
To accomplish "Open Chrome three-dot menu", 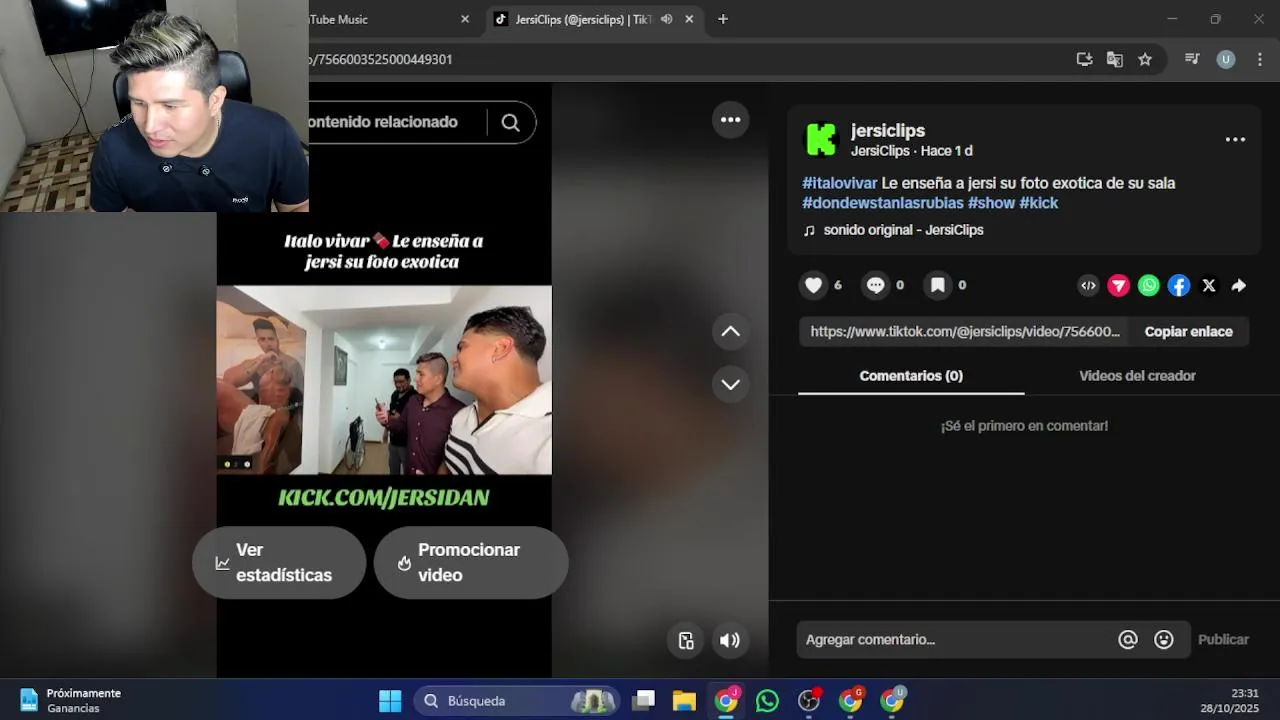I will (1260, 59).
